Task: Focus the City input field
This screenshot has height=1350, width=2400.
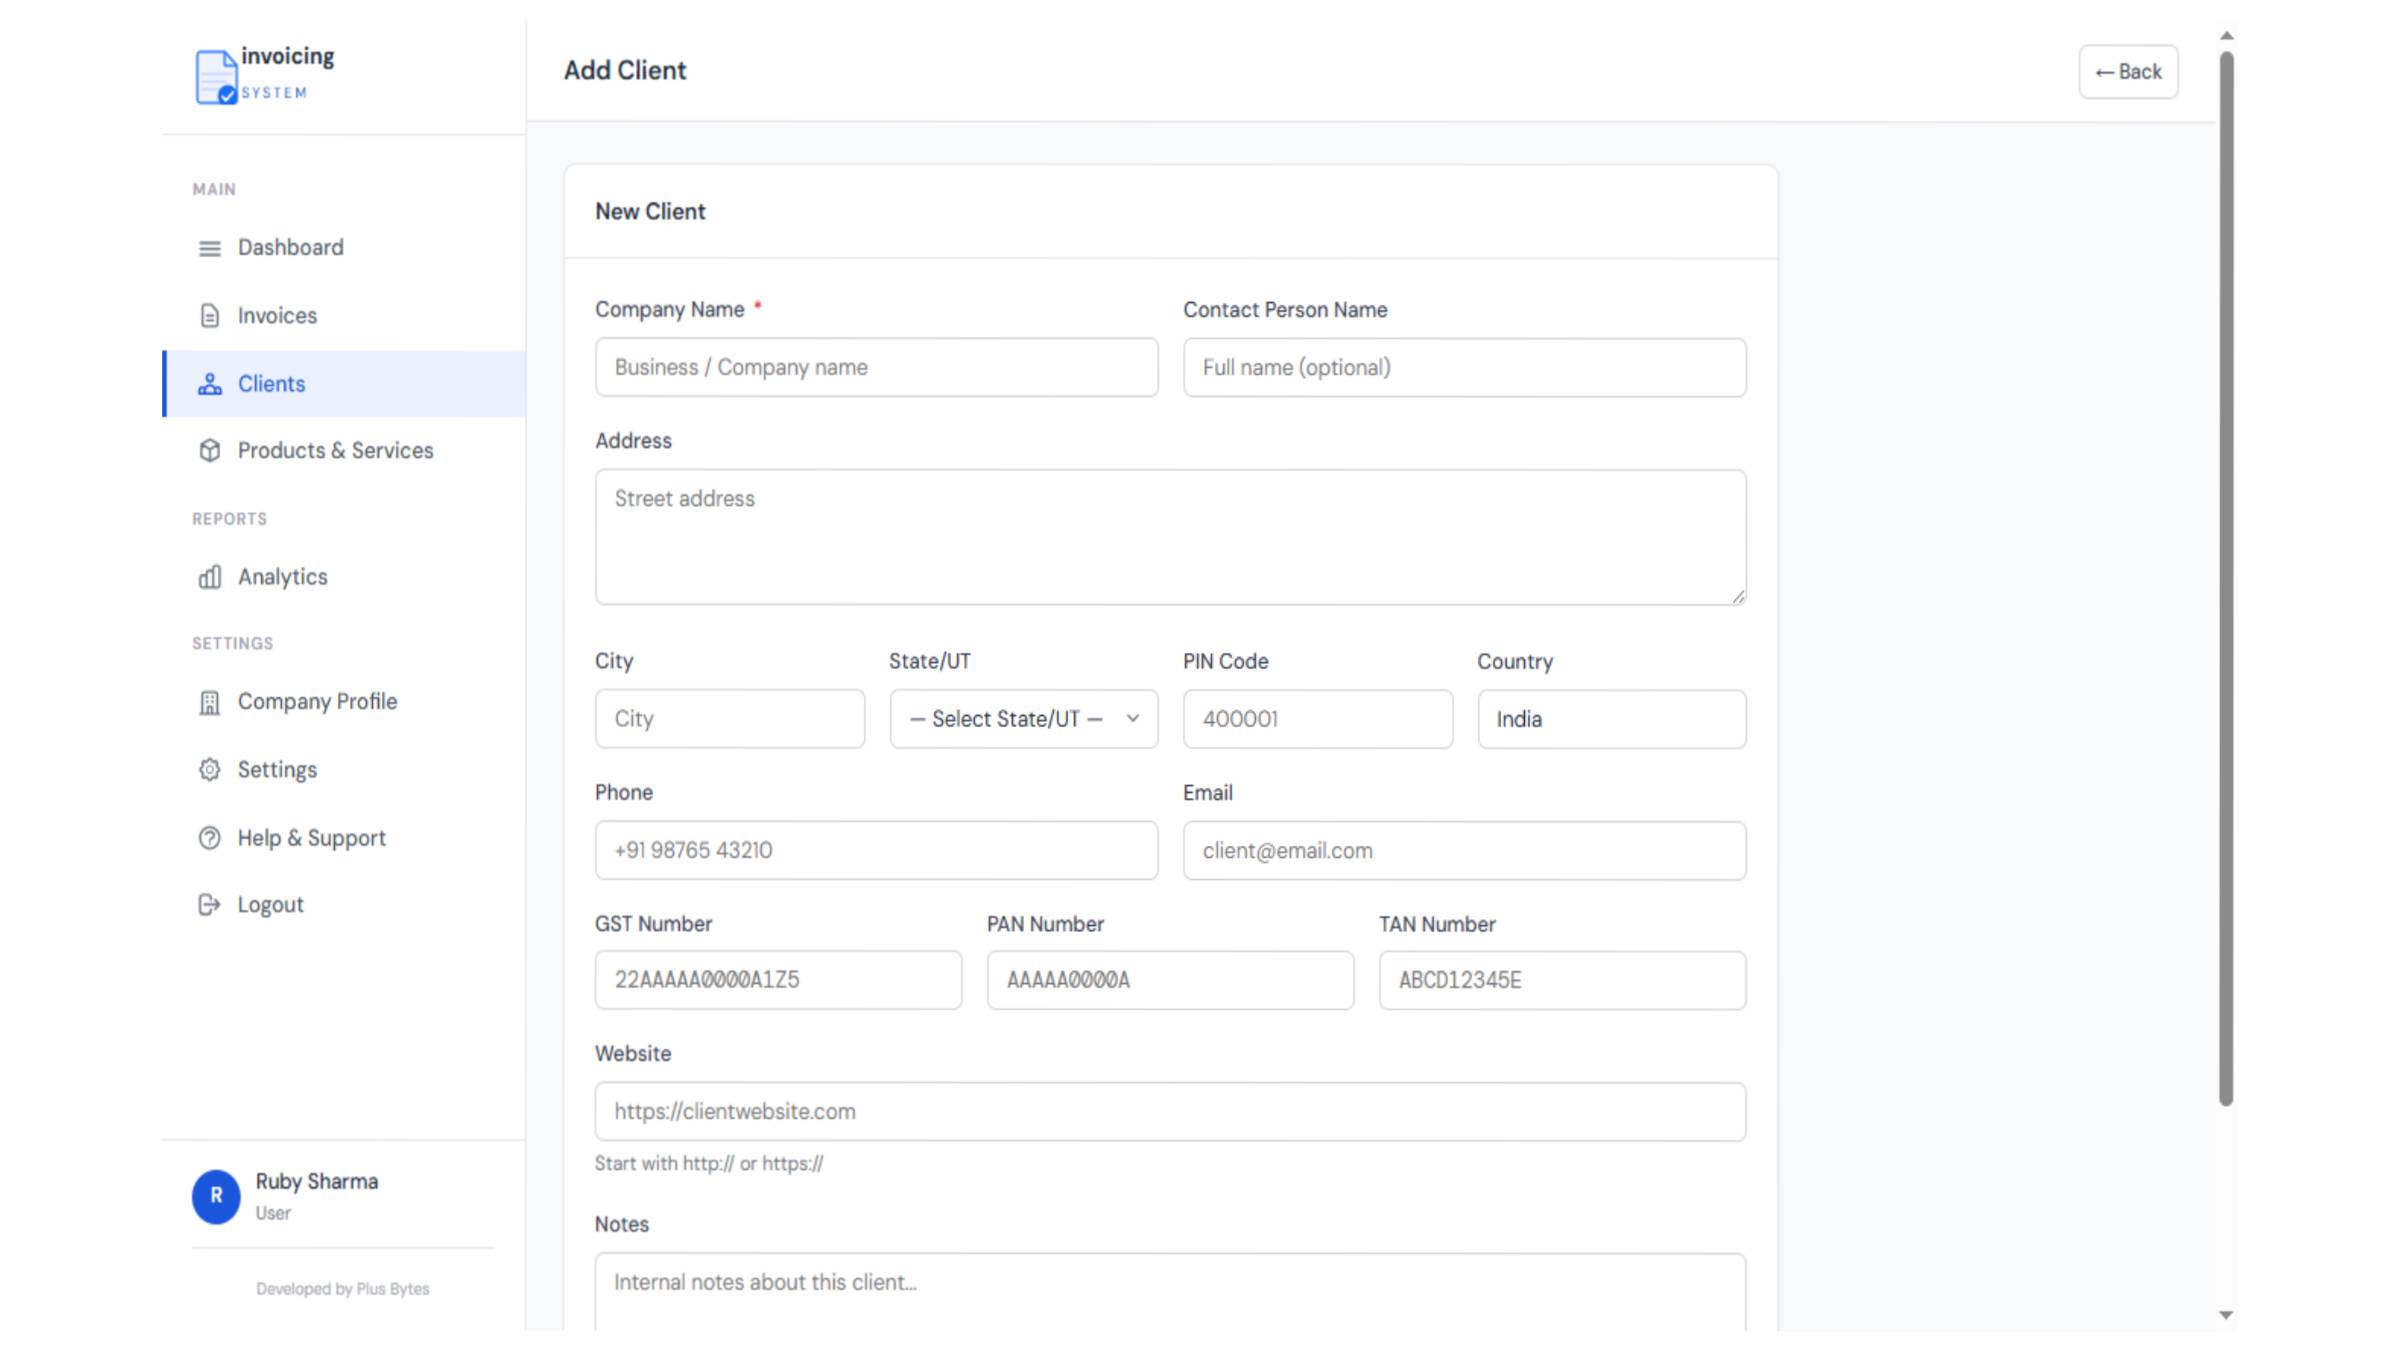Action: [730, 719]
